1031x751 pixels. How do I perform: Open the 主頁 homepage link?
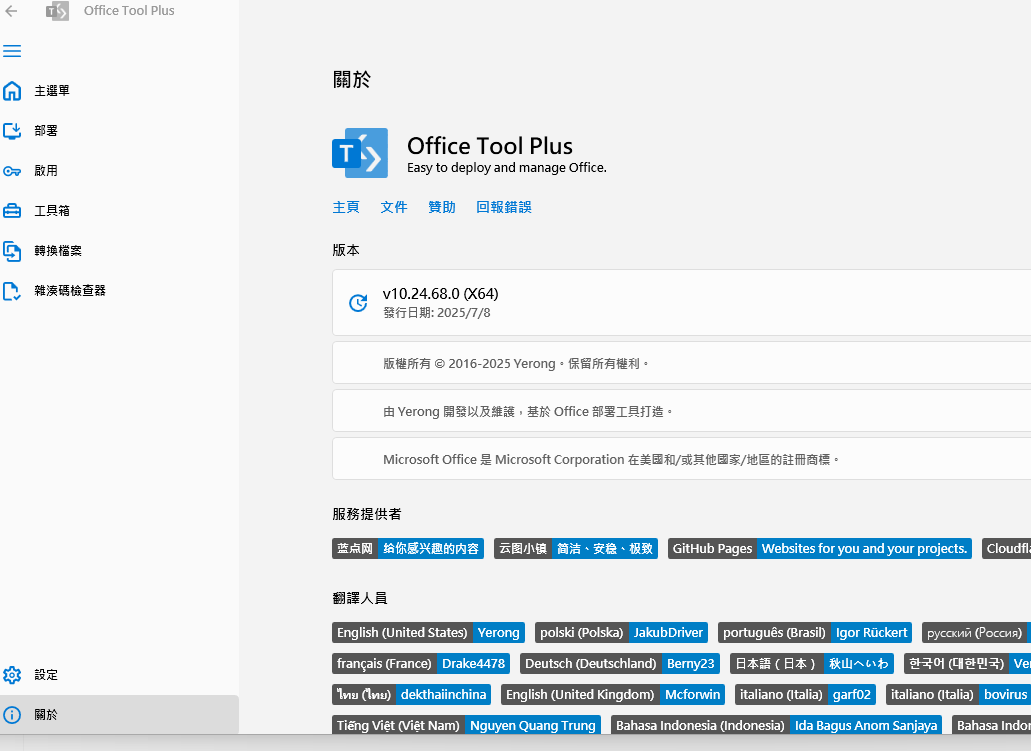[346, 207]
